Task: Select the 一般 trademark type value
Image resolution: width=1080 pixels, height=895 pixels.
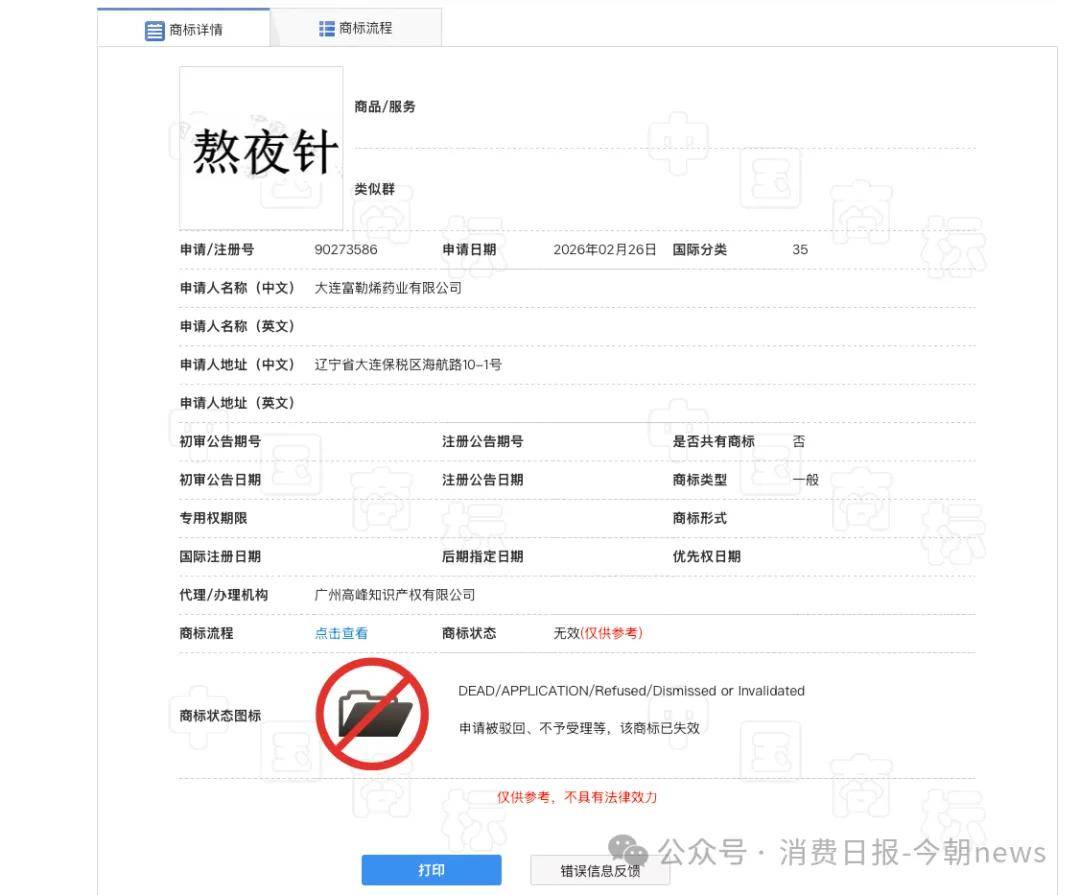Action: pyautogui.click(x=806, y=480)
